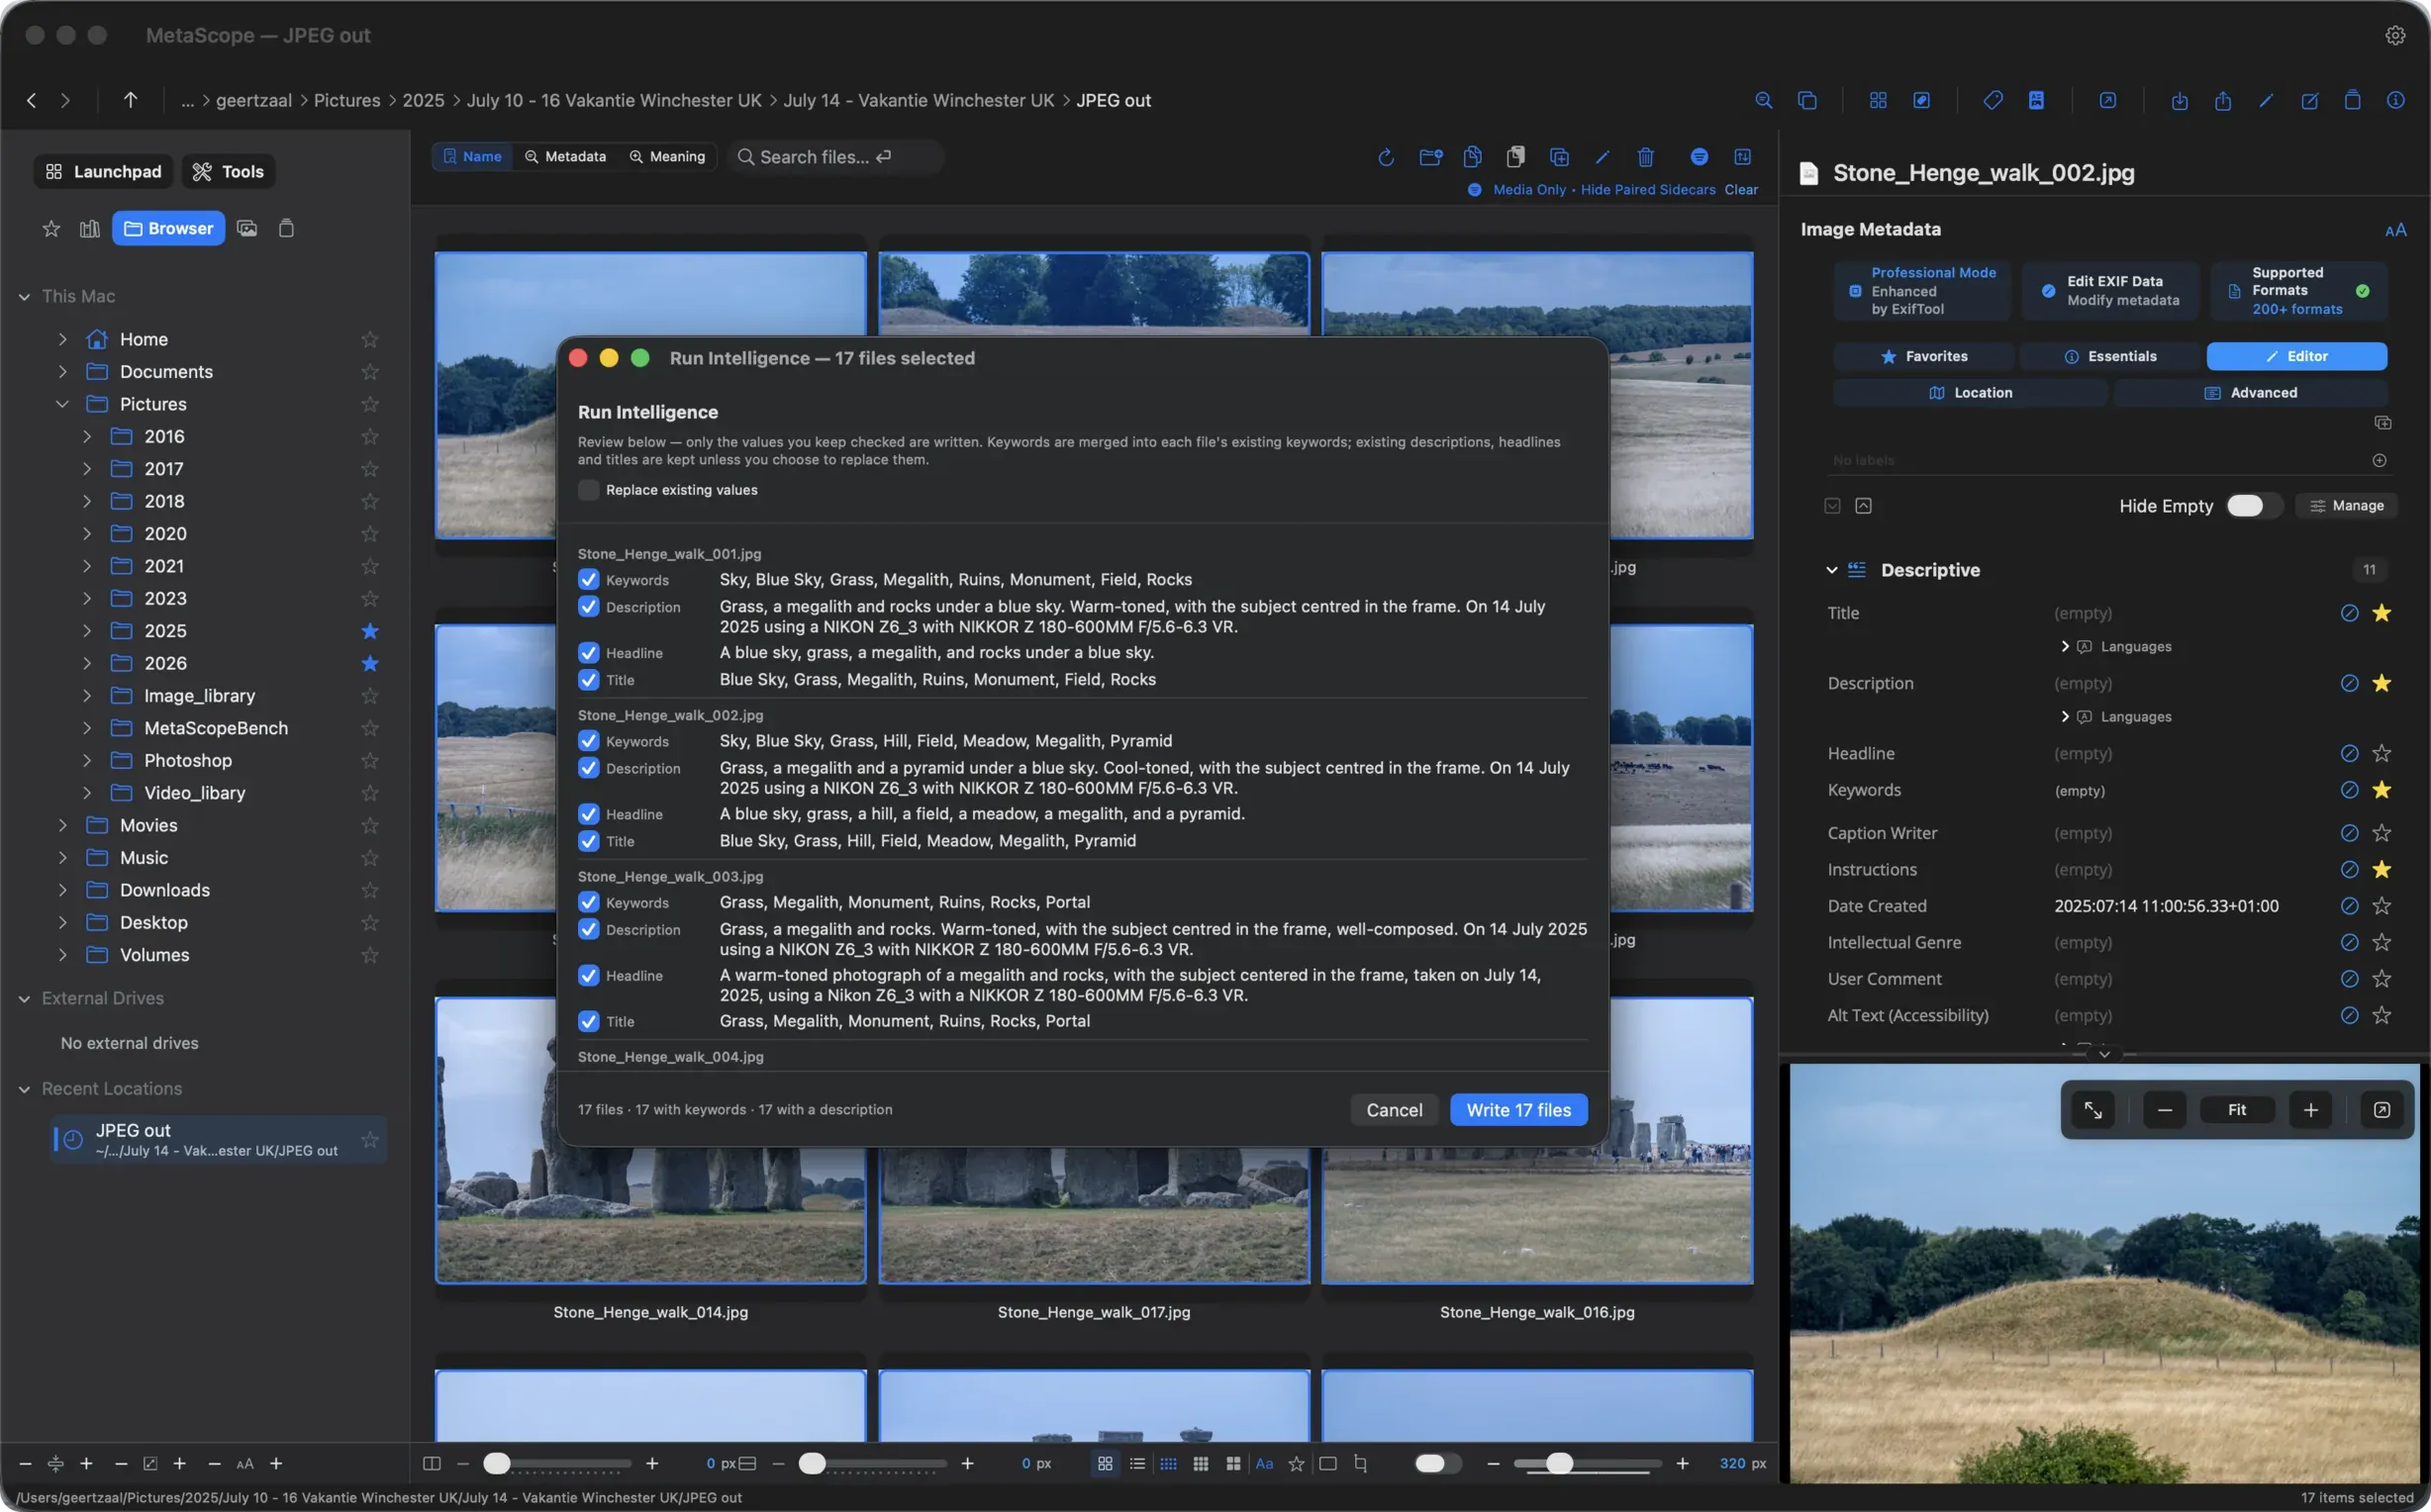Image resolution: width=2431 pixels, height=1512 pixels.
Task: Cancel the Run Intelligence dialog
Action: (x=1394, y=1110)
